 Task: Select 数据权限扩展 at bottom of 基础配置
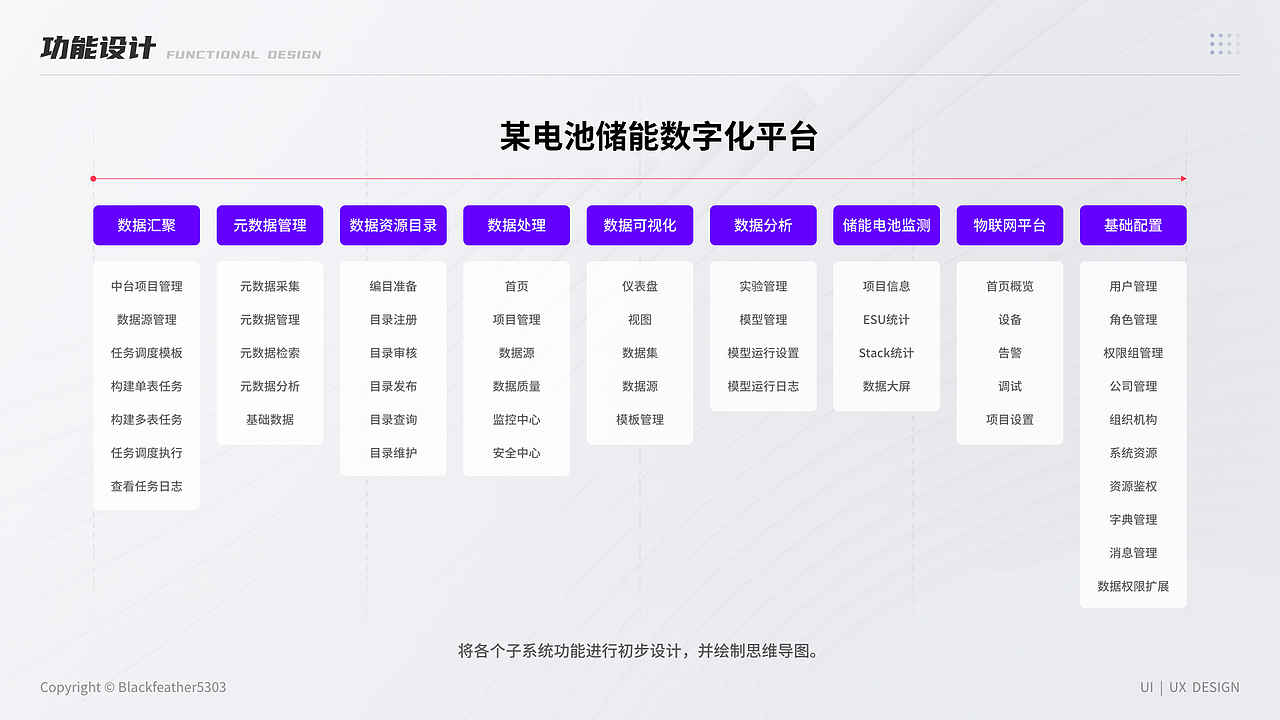tap(1133, 586)
